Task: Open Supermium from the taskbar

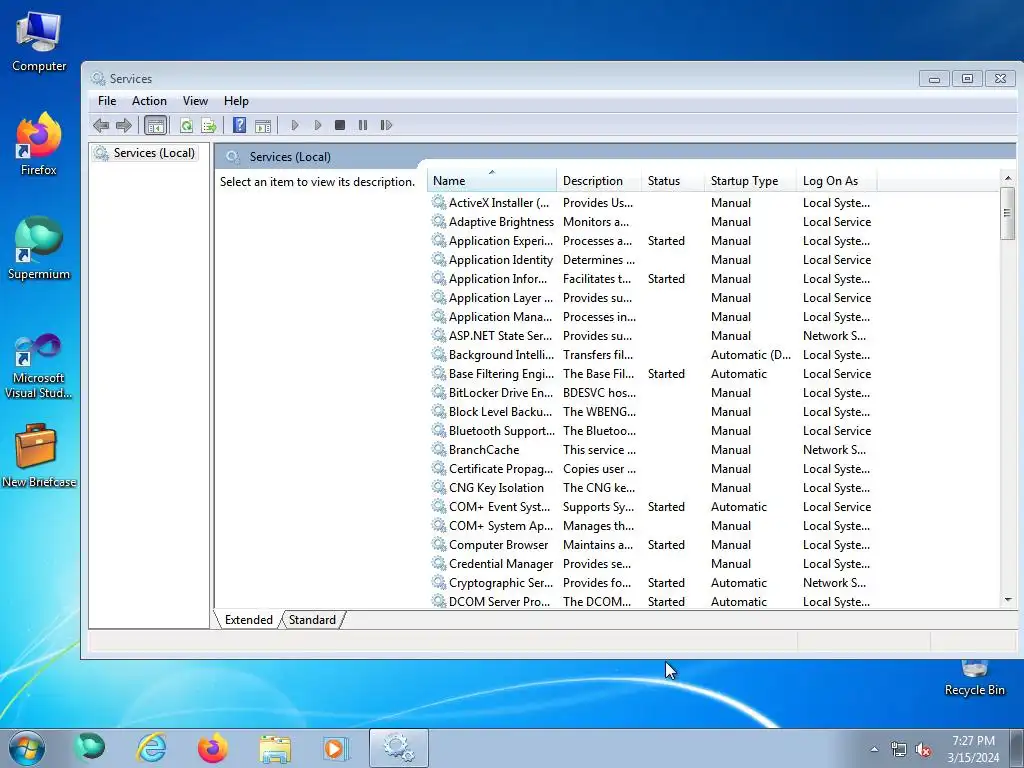Action: pos(89,748)
